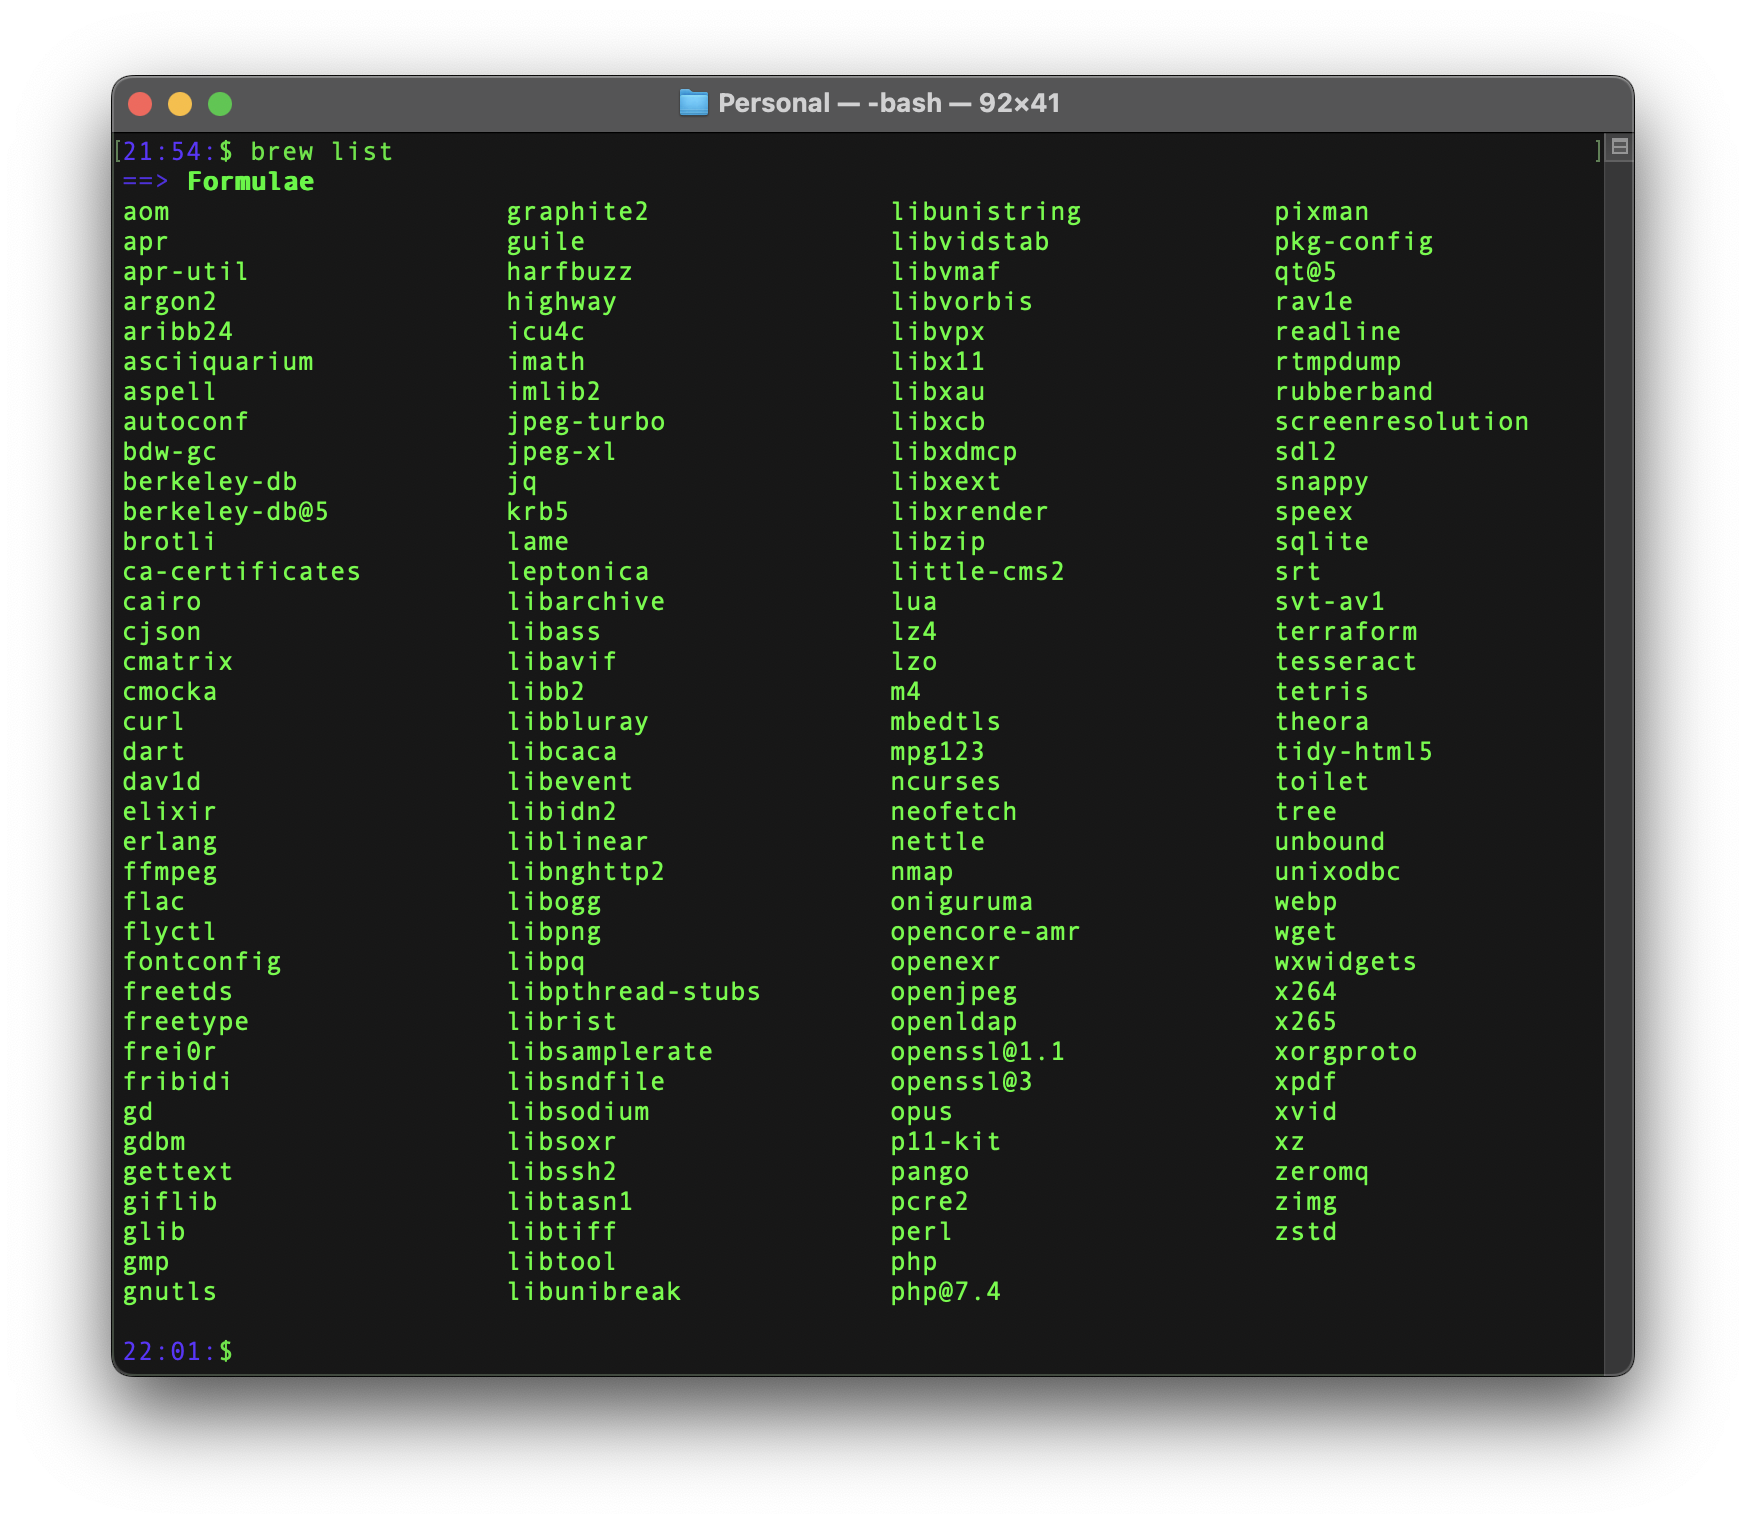The width and height of the screenshot is (1746, 1524).
Task: Click the 'neofetch' formula name
Action: (953, 812)
